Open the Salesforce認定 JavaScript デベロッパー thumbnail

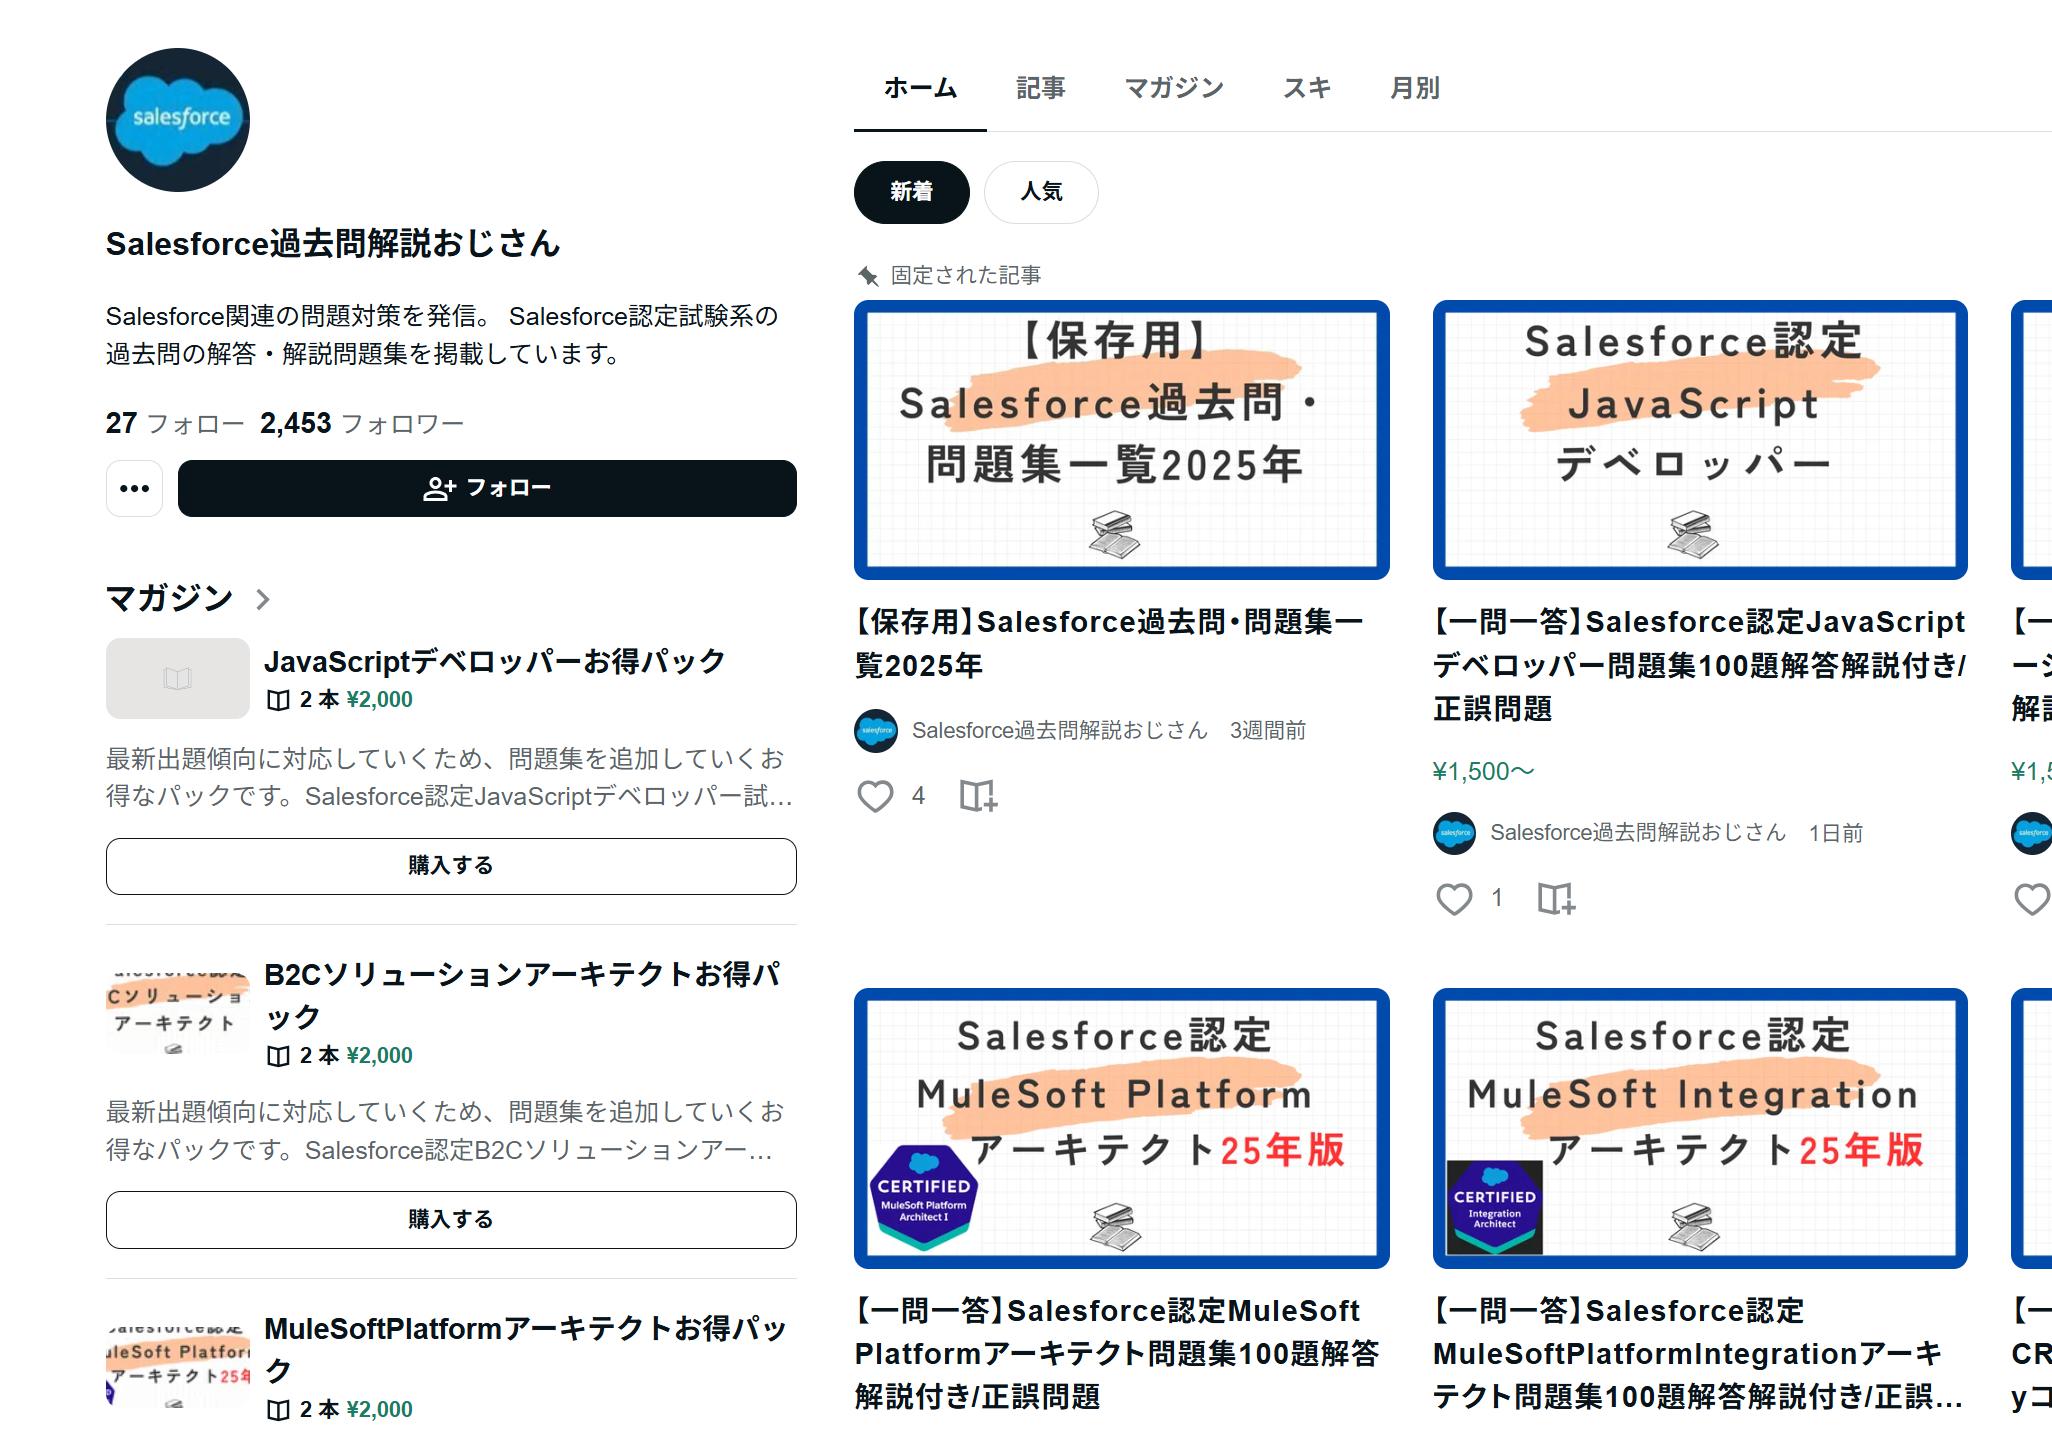point(1700,440)
